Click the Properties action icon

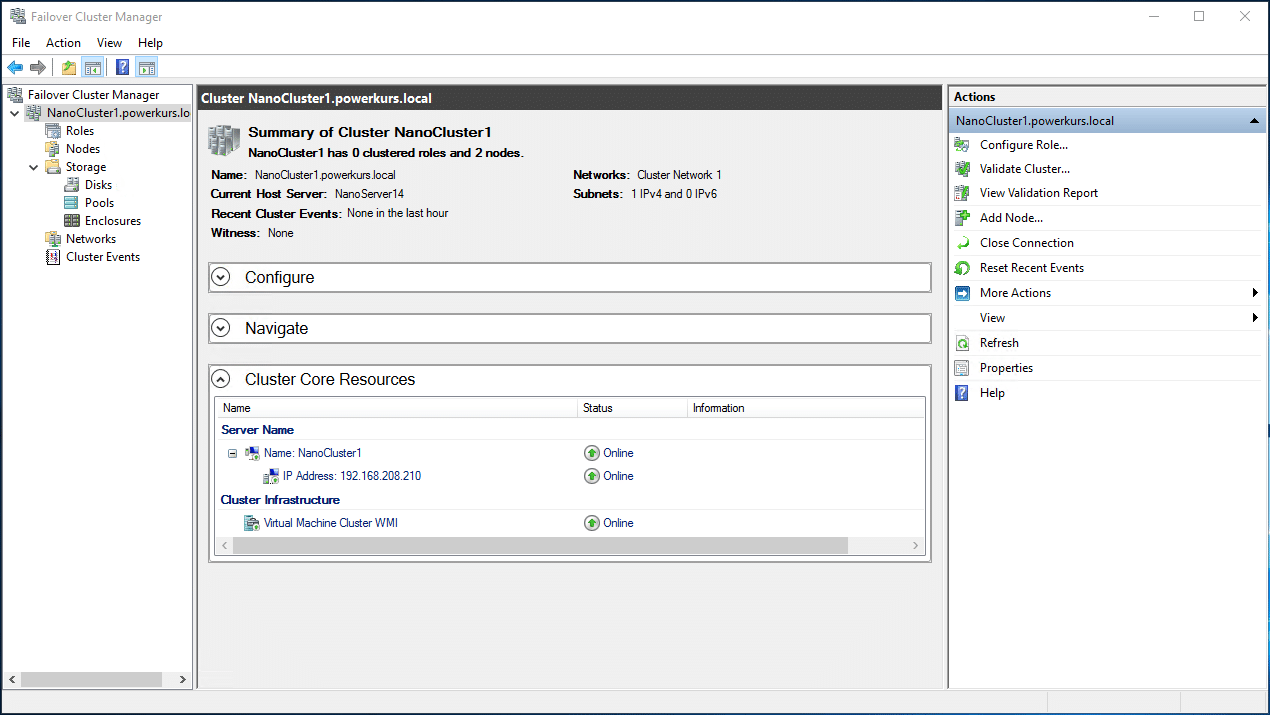[962, 368]
